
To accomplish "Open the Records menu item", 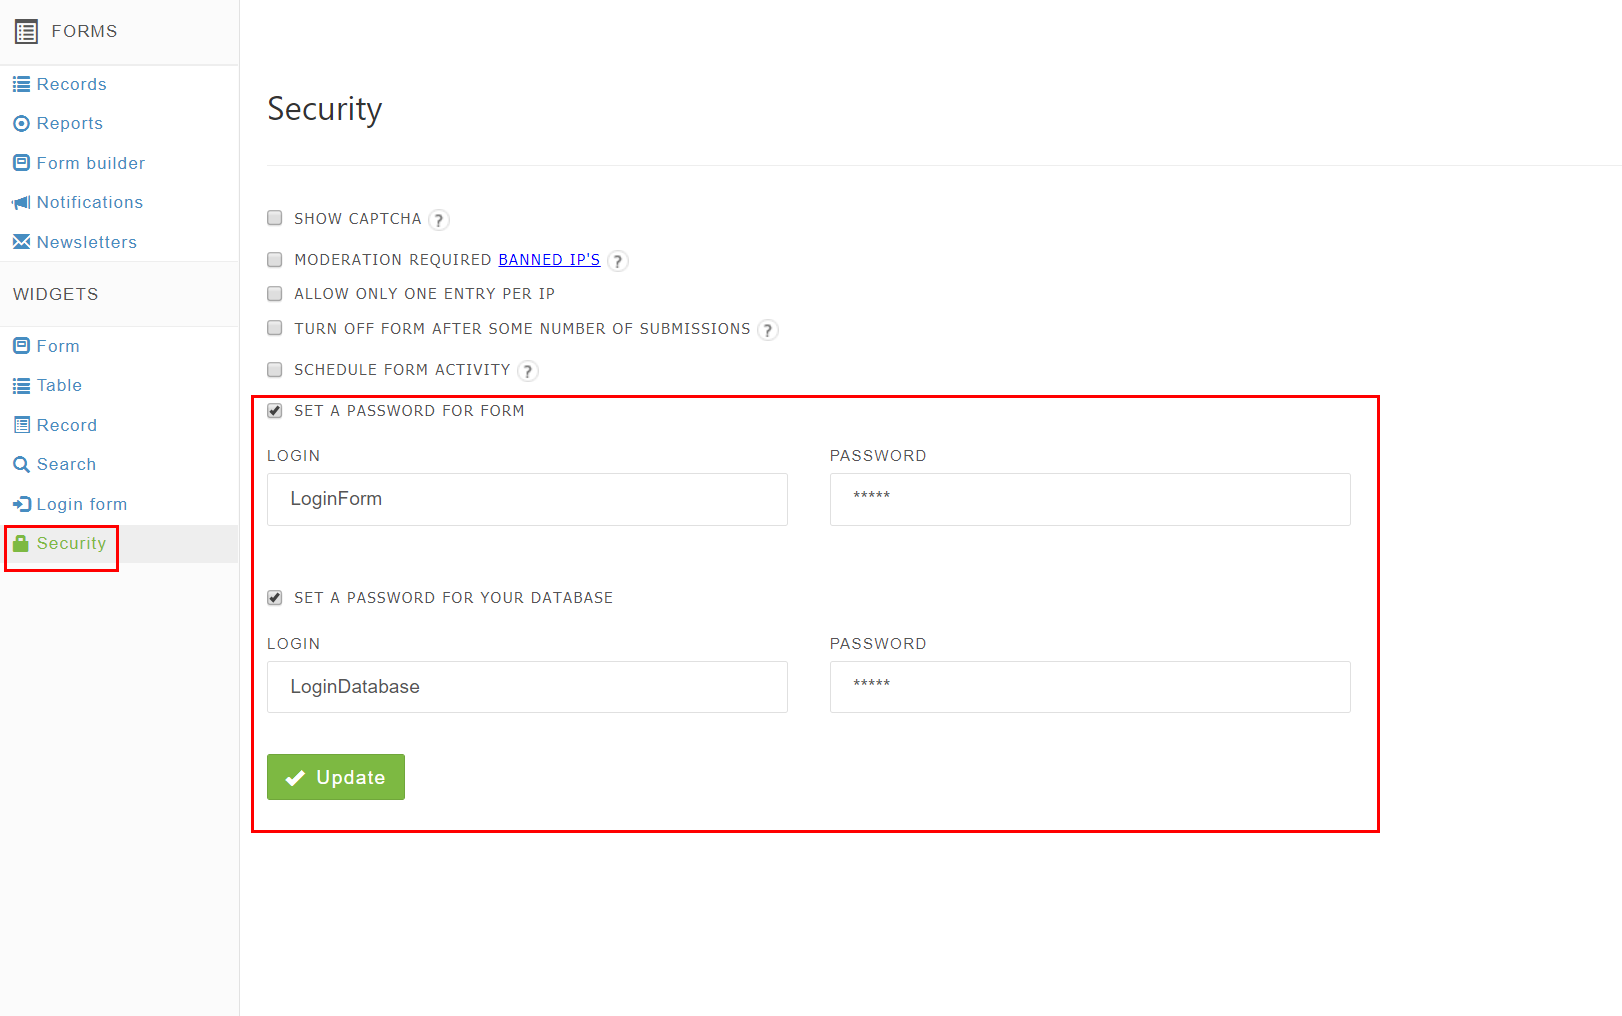I will [x=71, y=84].
